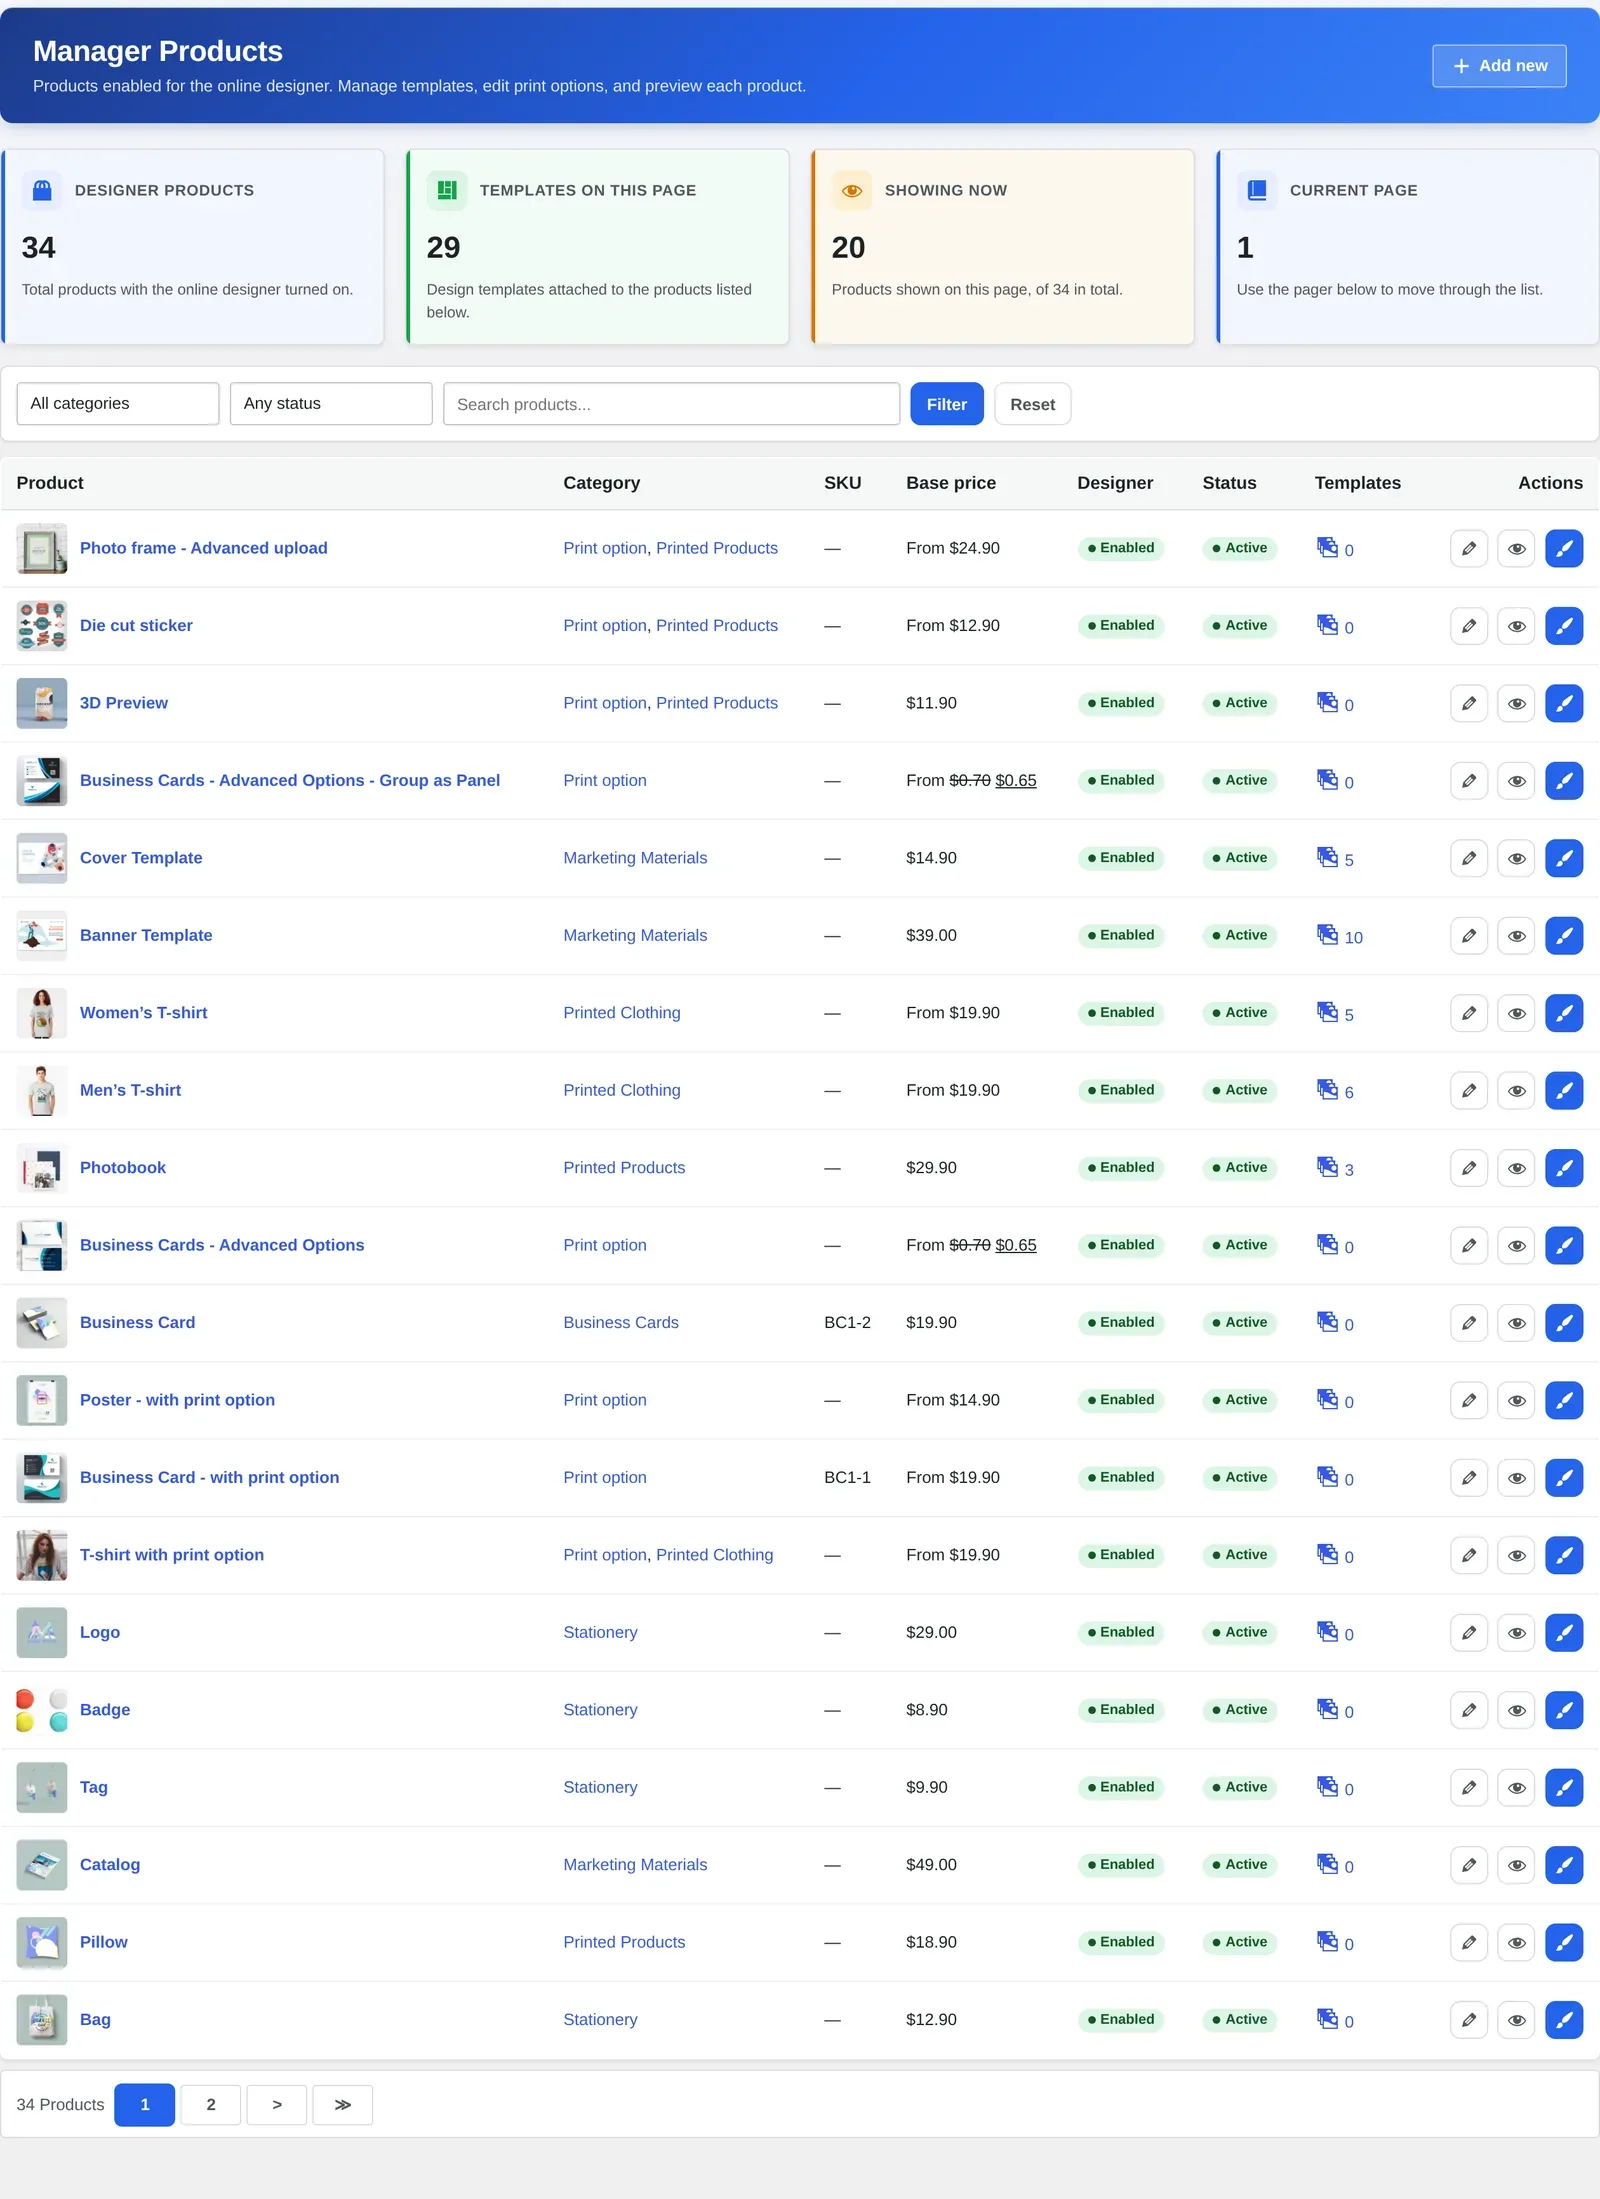Screen dimensions: 1600x2199
Task: Edit Women's T-shirt via pencil icon
Action: click(x=1468, y=1013)
